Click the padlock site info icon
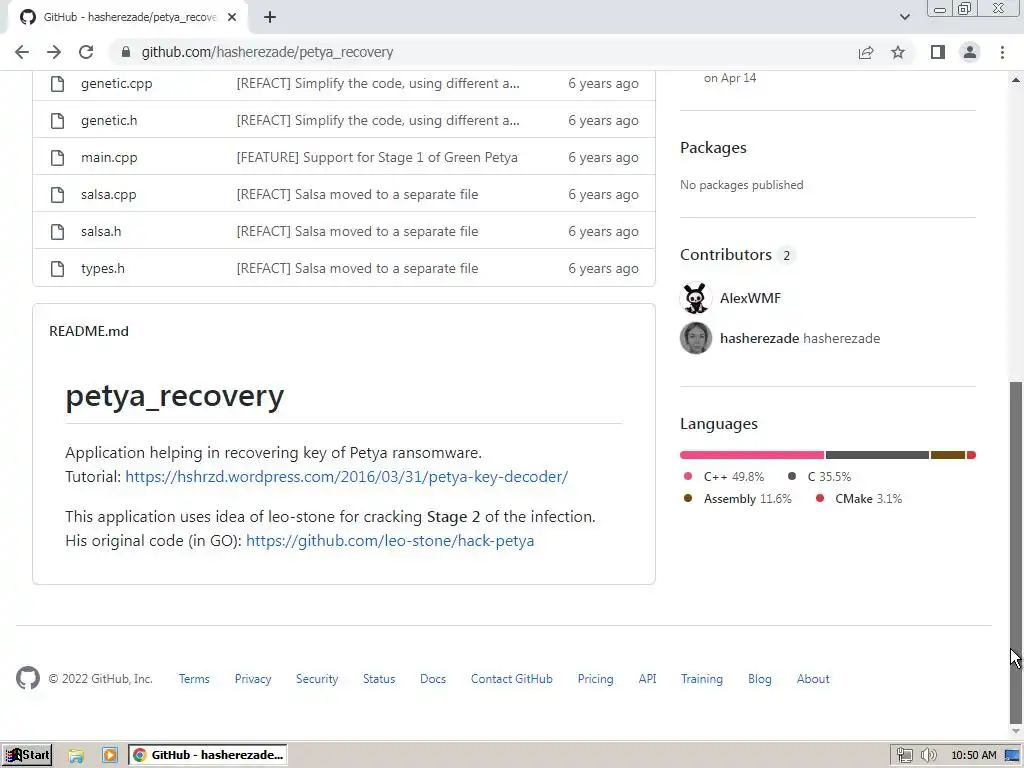This screenshot has height=768, width=1024. 126,52
